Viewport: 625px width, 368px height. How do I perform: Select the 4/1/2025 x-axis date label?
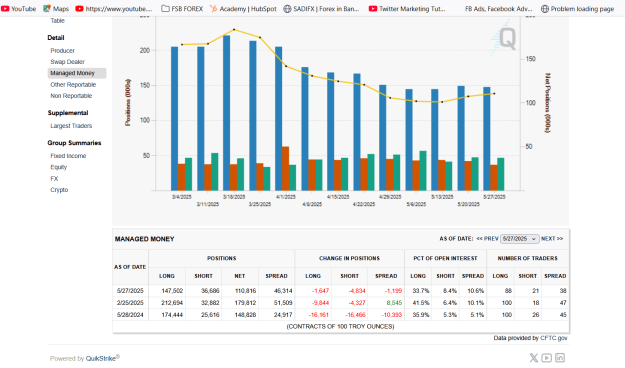(x=286, y=197)
